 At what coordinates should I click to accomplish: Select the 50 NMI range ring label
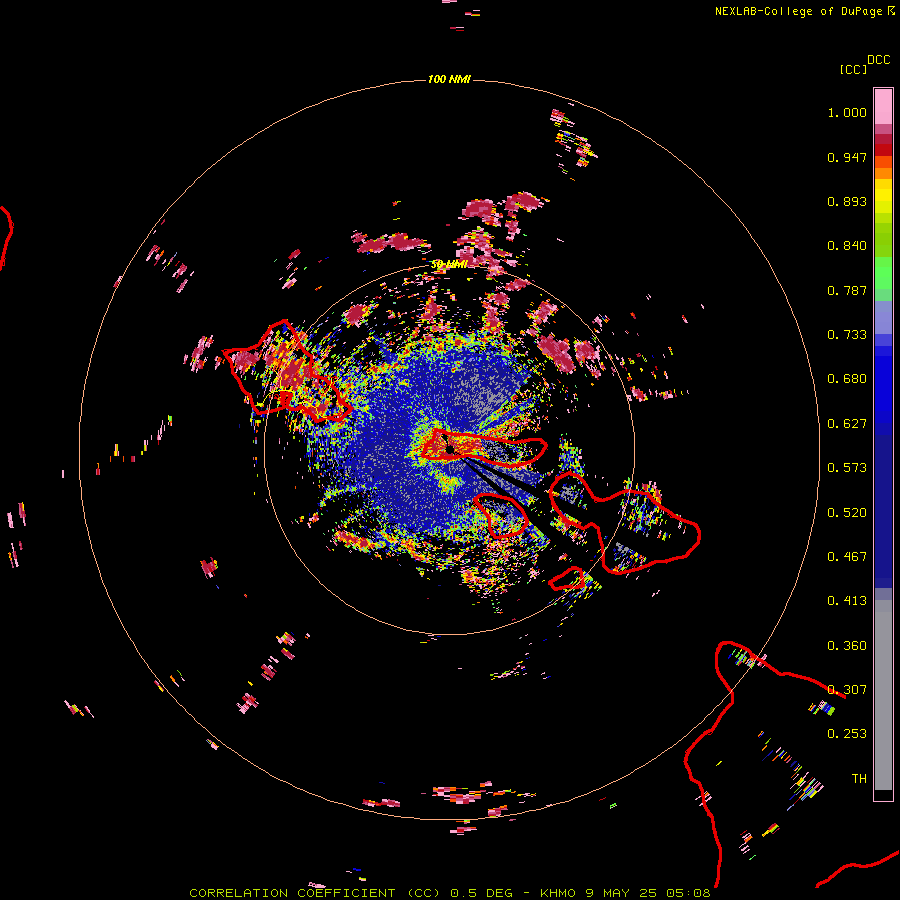449,265
